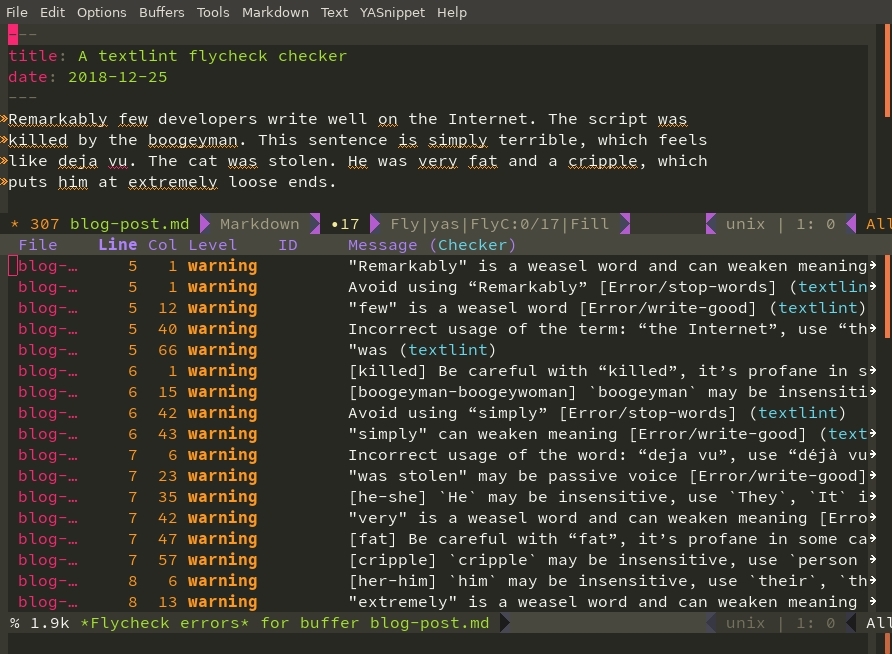Click the word extremely in the markdown buffer
892x654 pixels.
pos(172,183)
